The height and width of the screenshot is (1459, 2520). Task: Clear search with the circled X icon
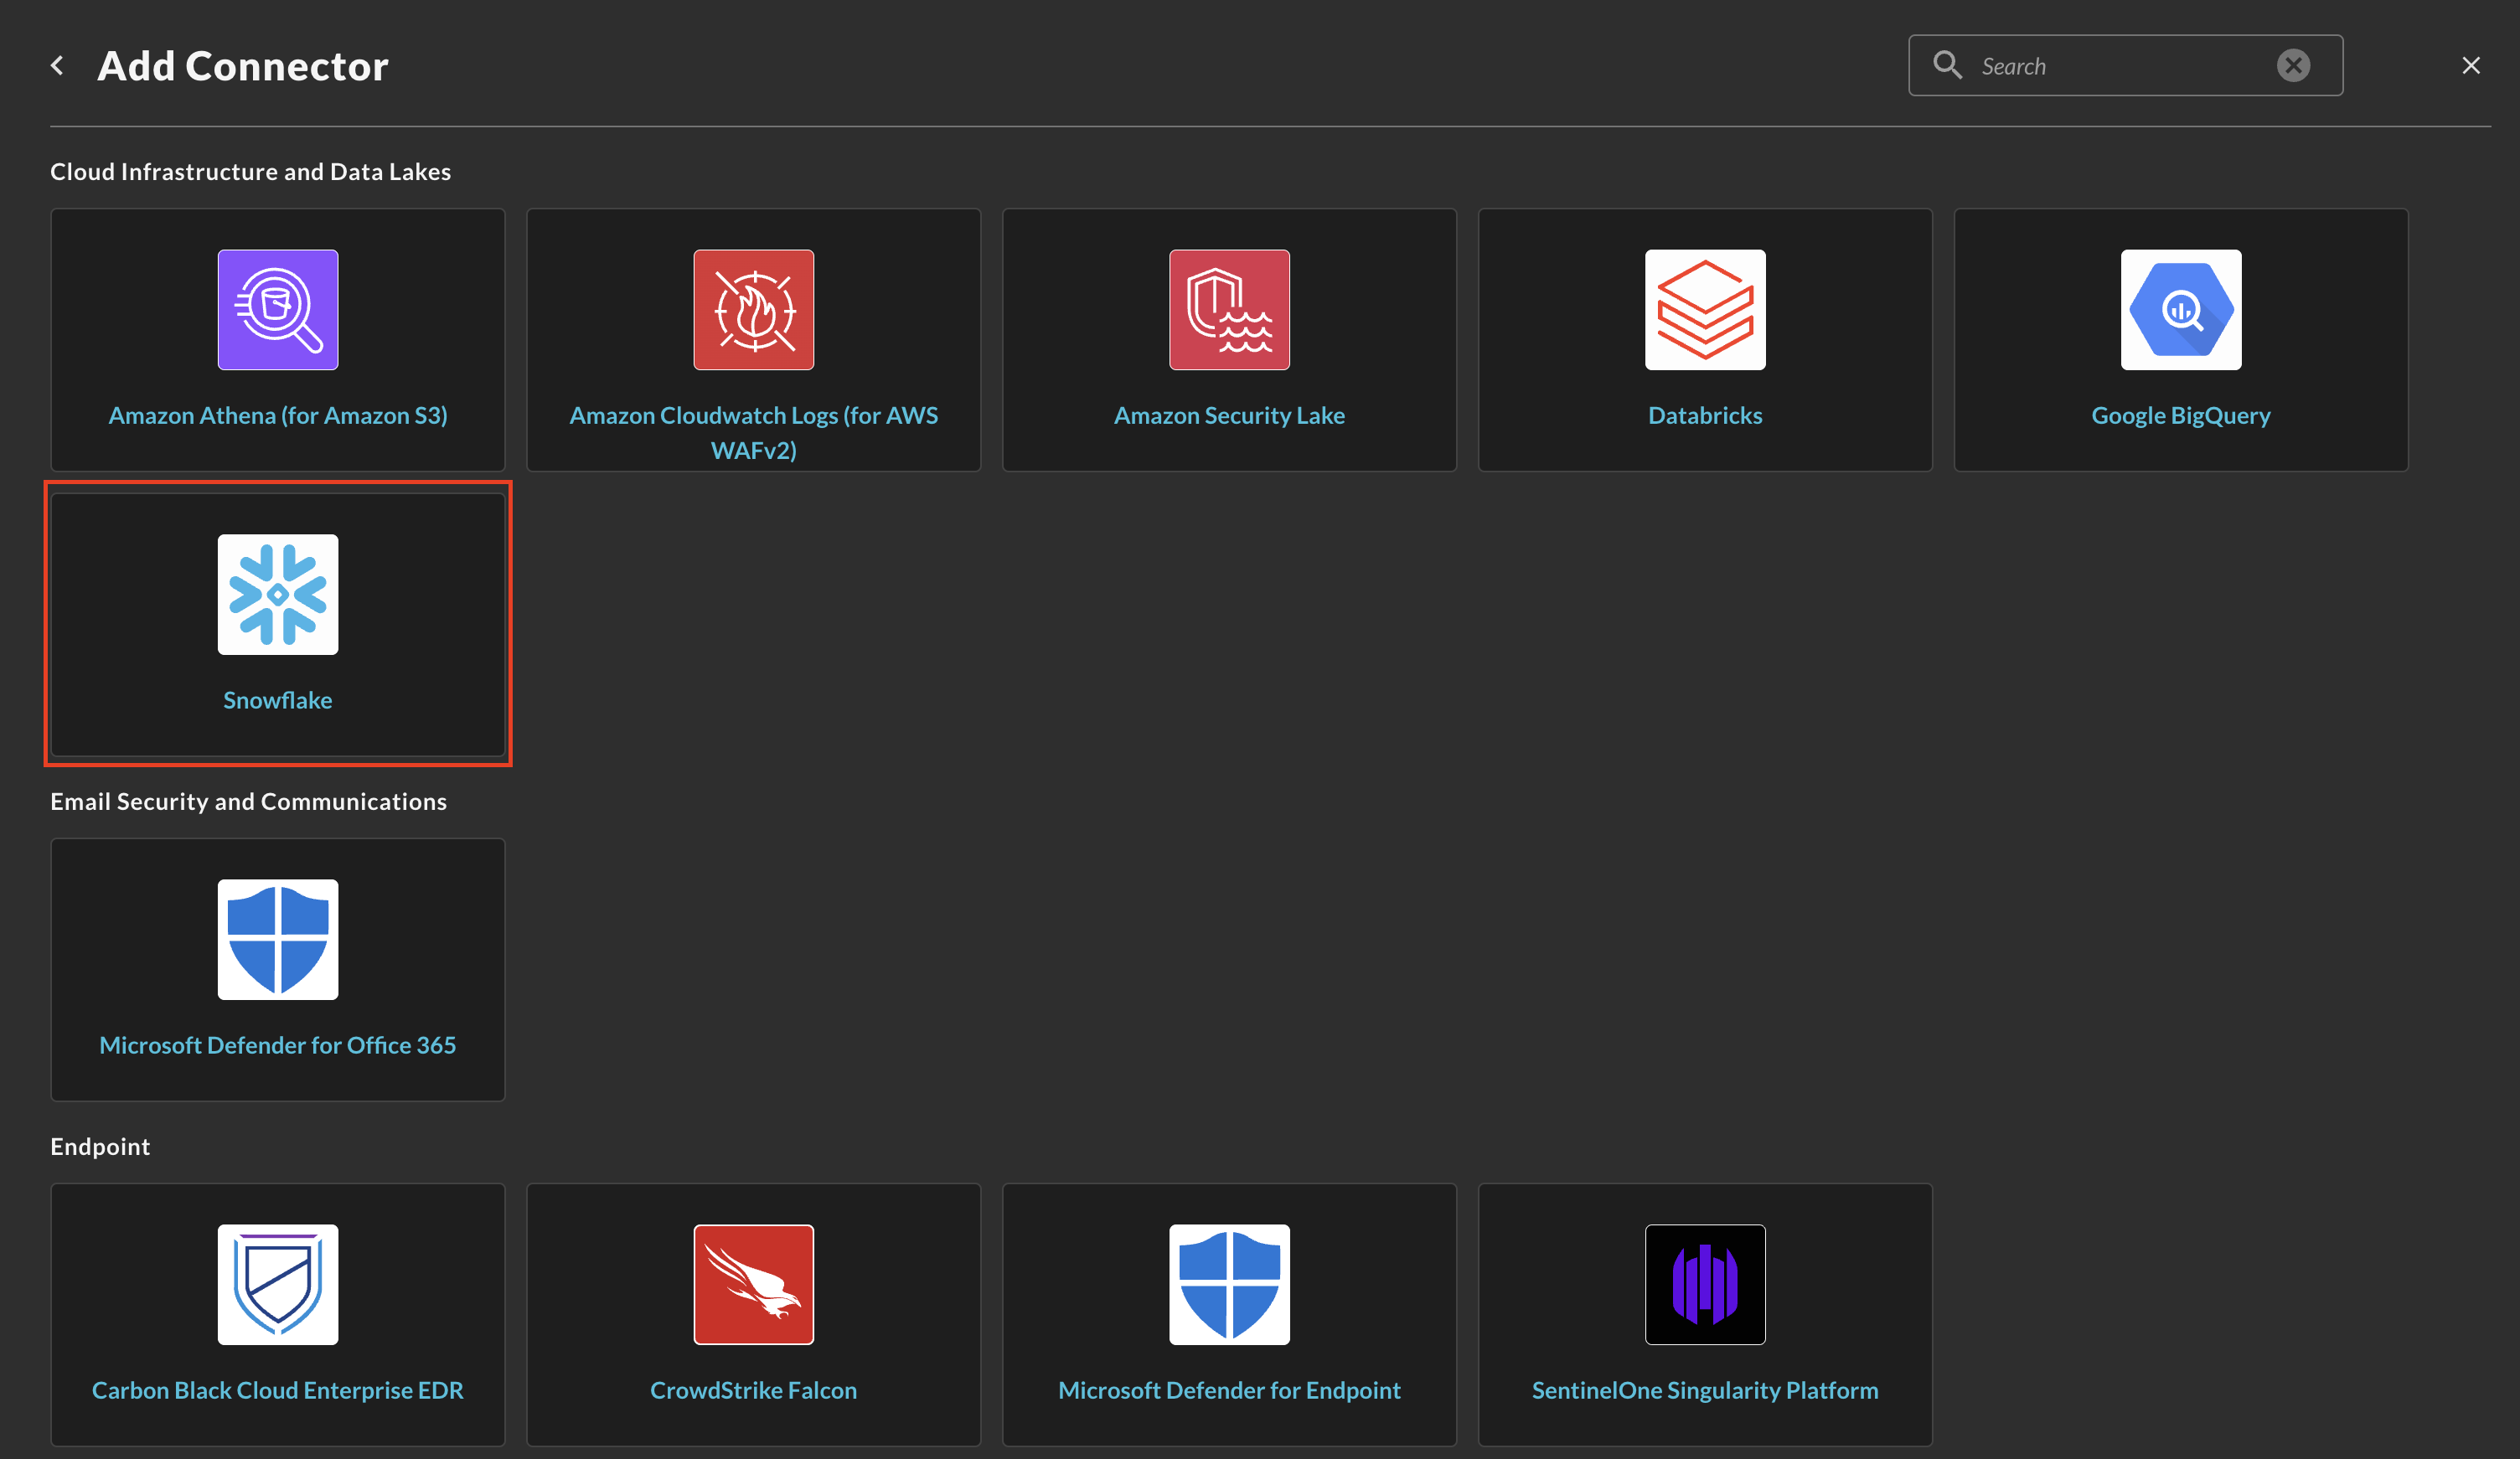click(x=2294, y=66)
